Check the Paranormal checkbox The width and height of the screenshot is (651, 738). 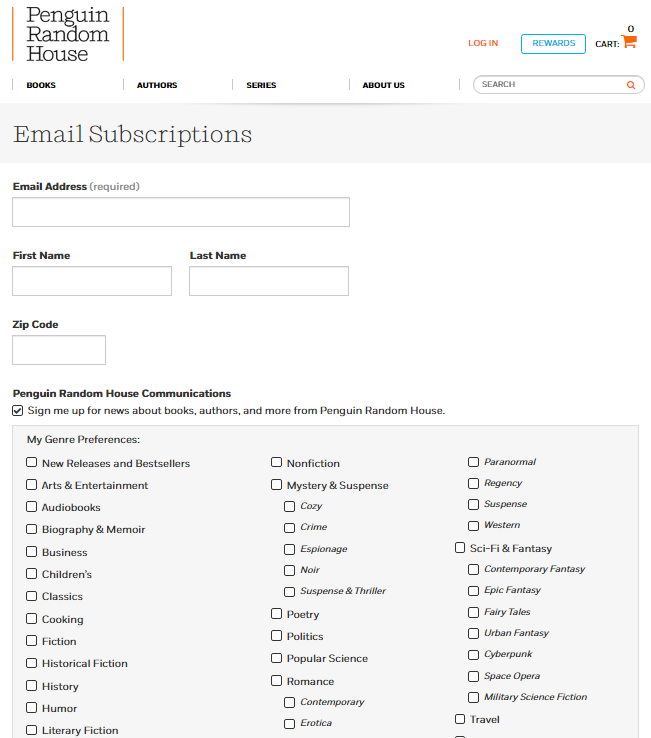(474, 462)
